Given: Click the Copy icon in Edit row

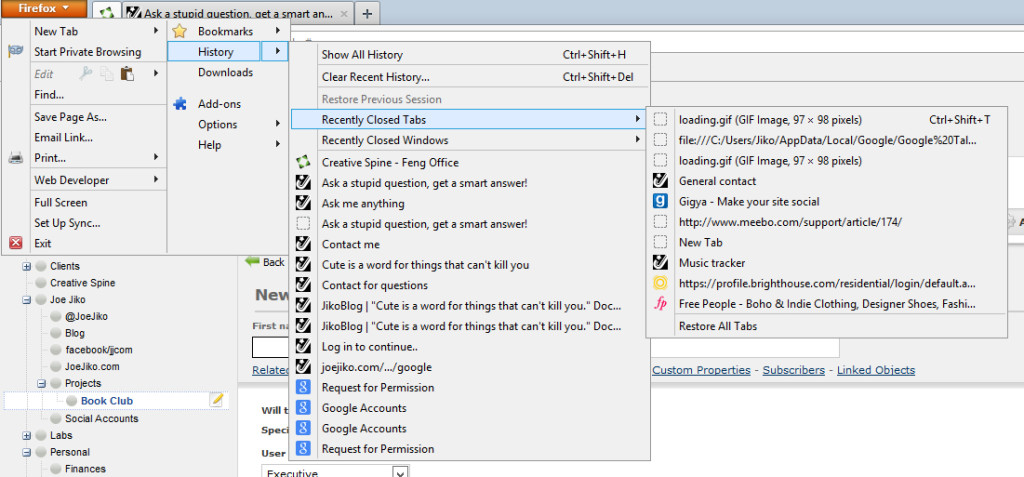Looking at the screenshot, I should (107, 74).
